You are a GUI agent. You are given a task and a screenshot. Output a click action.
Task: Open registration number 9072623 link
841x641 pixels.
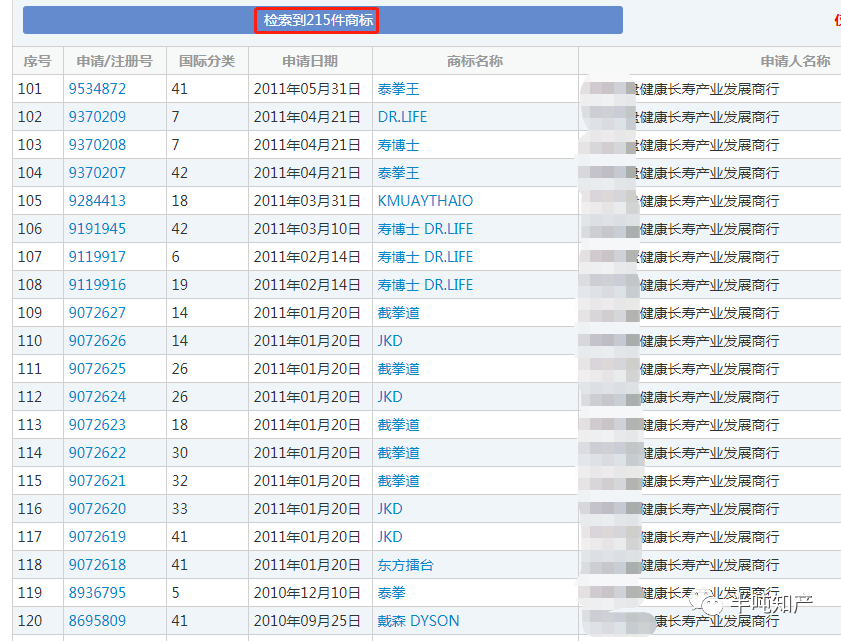click(x=97, y=424)
